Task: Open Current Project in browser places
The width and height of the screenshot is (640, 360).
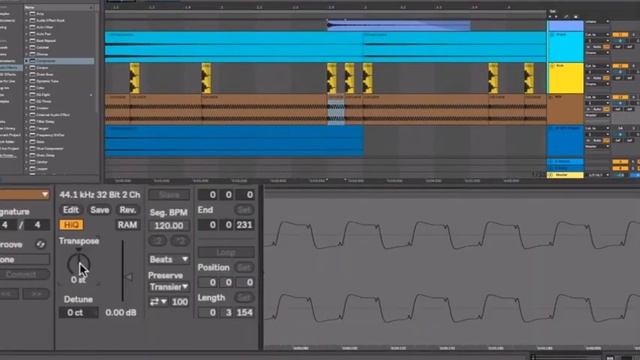Action: click(10, 135)
